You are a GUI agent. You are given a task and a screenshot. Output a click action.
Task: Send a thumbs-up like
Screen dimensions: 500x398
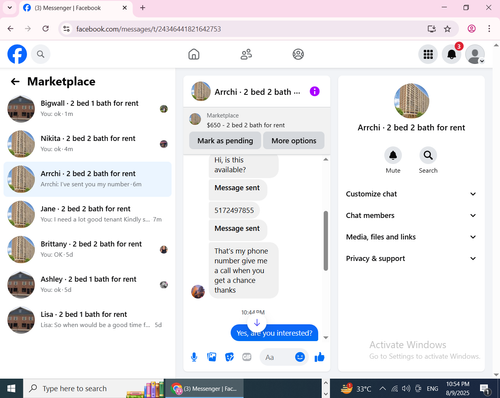click(319, 357)
